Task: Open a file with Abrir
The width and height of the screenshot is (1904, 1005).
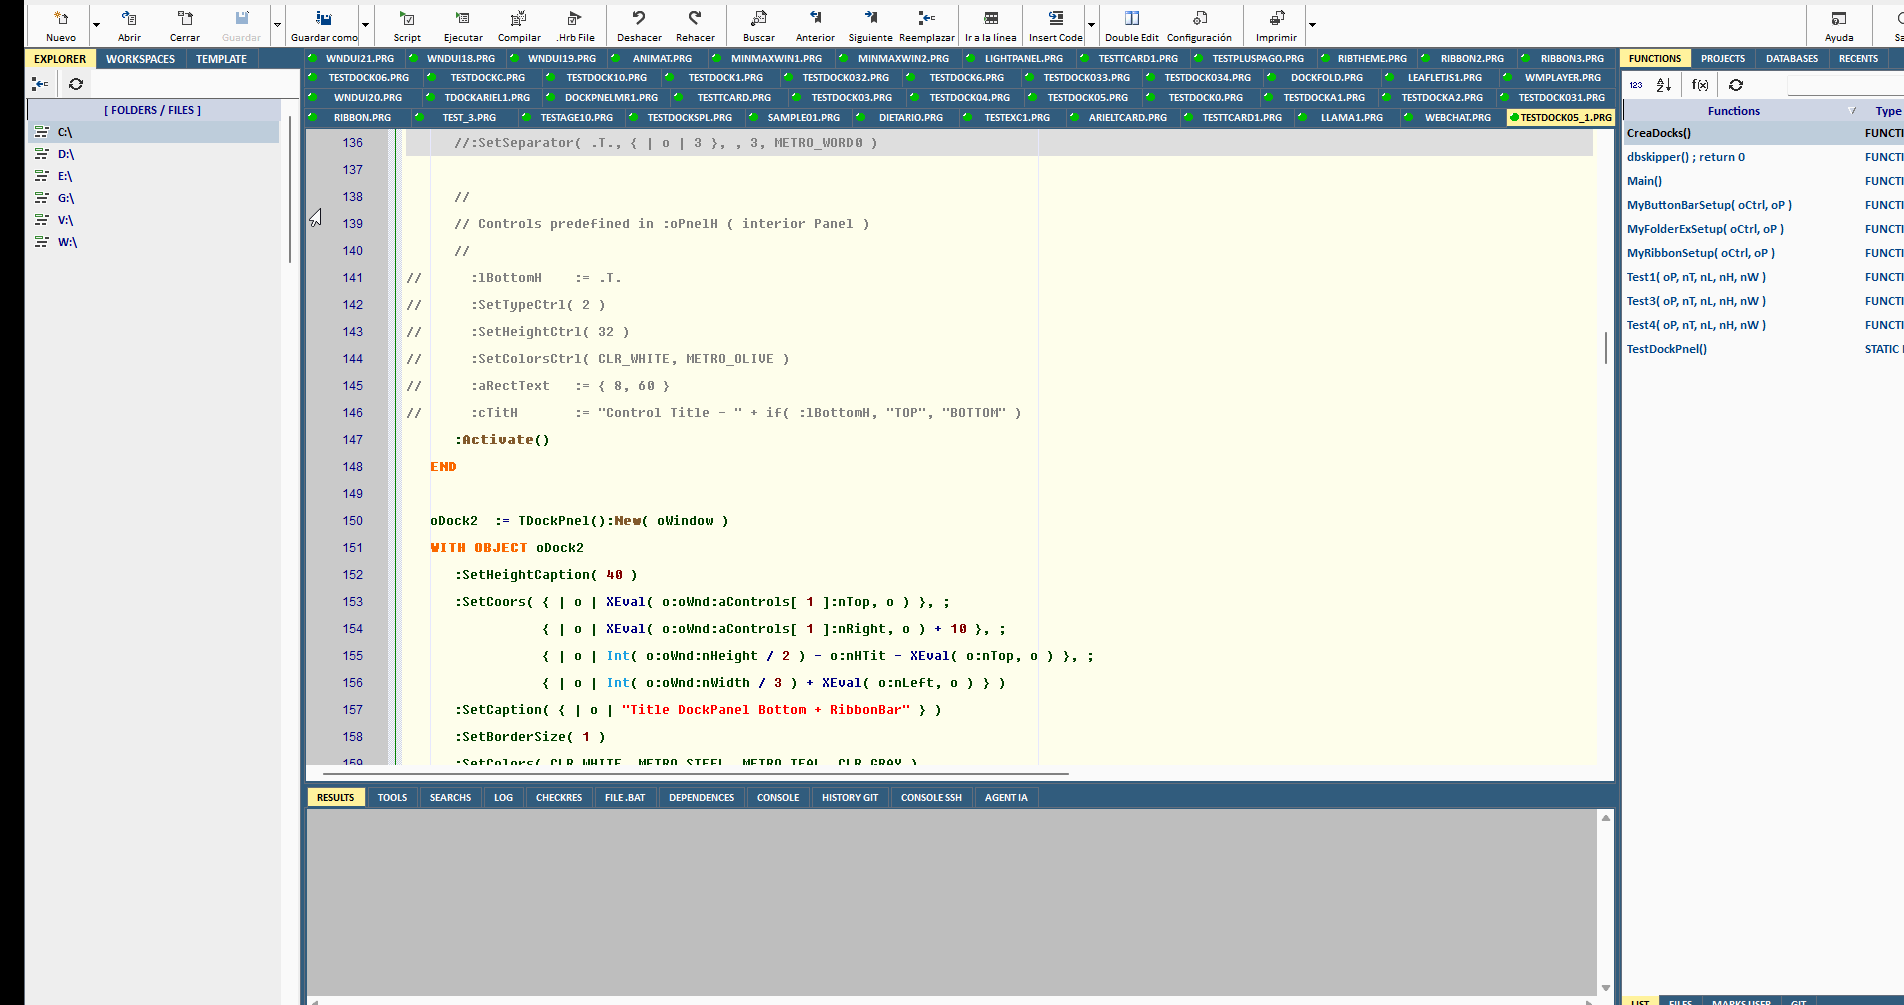Action: (129, 25)
